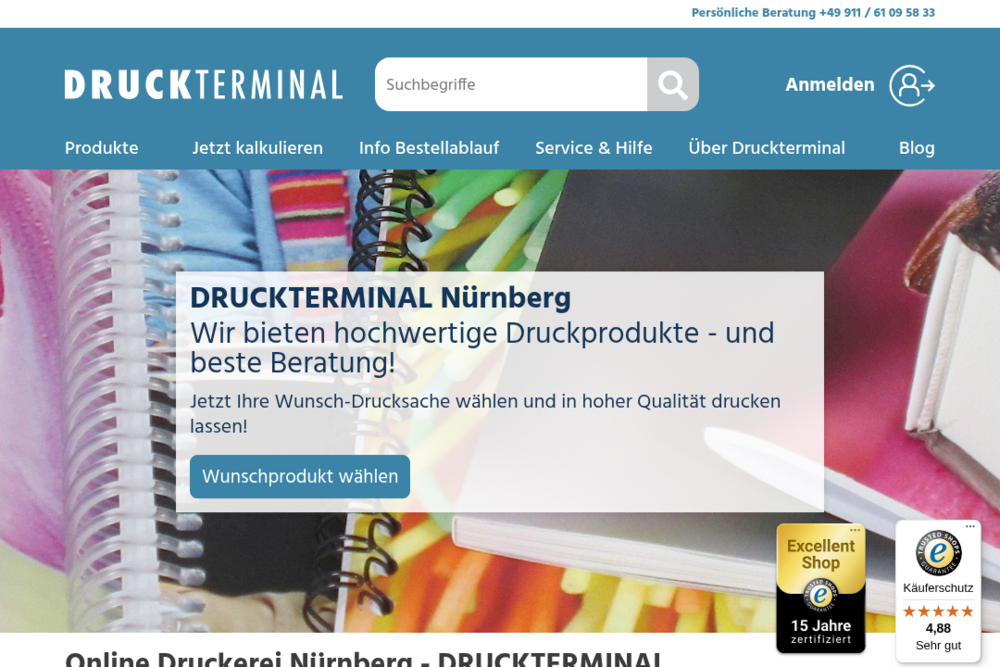Click the Anmelden text link
The width and height of the screenshot is (1000, 667).
[829, 85]
